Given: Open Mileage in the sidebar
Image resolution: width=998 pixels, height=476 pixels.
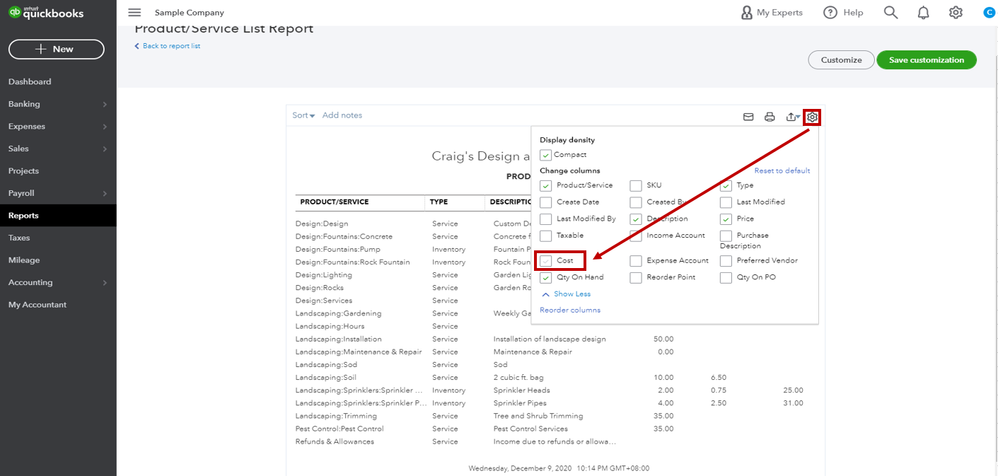Looking at the screenshot, I should (x=58, y=260).
